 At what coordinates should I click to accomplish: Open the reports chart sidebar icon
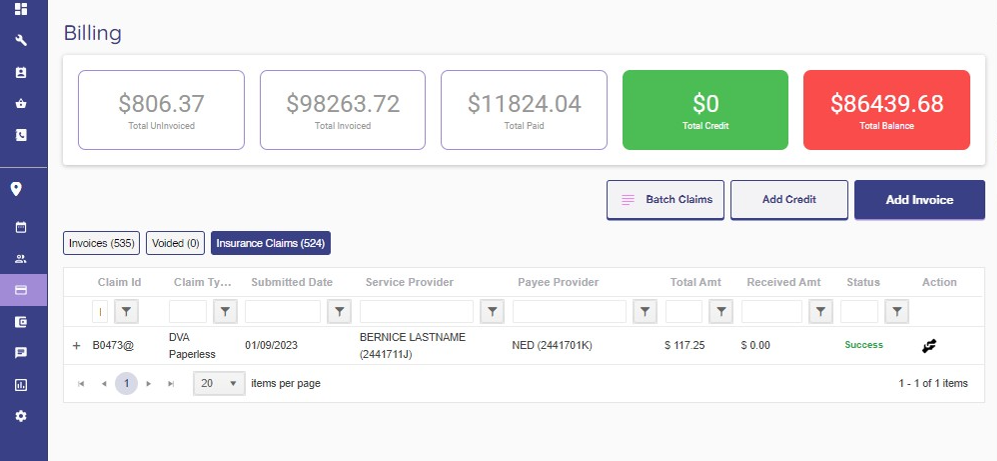pos(20,385)
